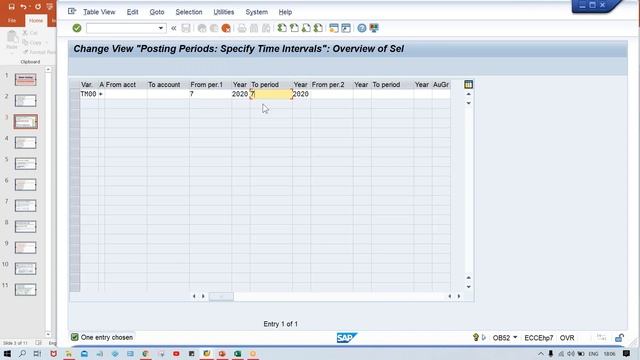The image size is (640, 360).
Task: Select PowerPoint slide 11 thumbnail
Action: 25,289
